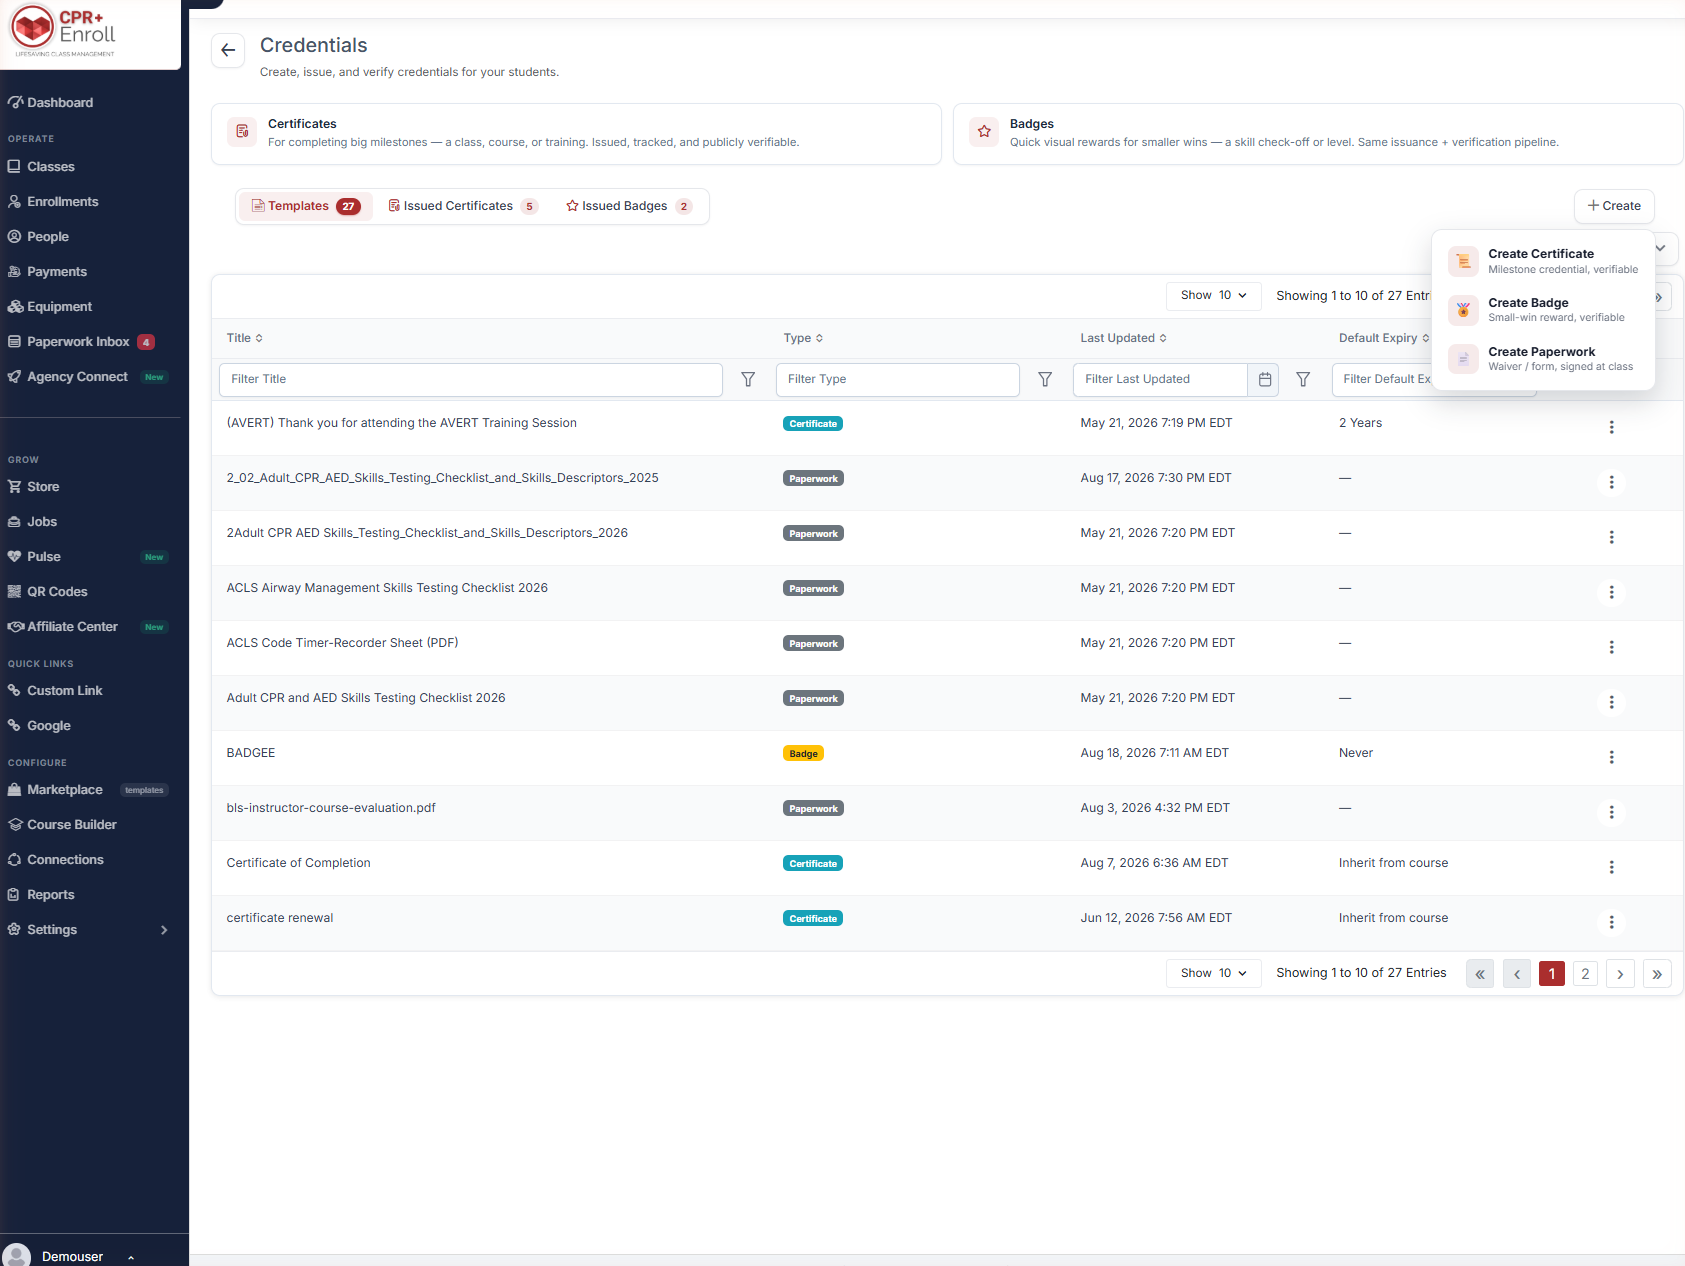Viewport: 1685px width, 1266px height.
Task: Click the Certificates info card
Action: (576, 134)
